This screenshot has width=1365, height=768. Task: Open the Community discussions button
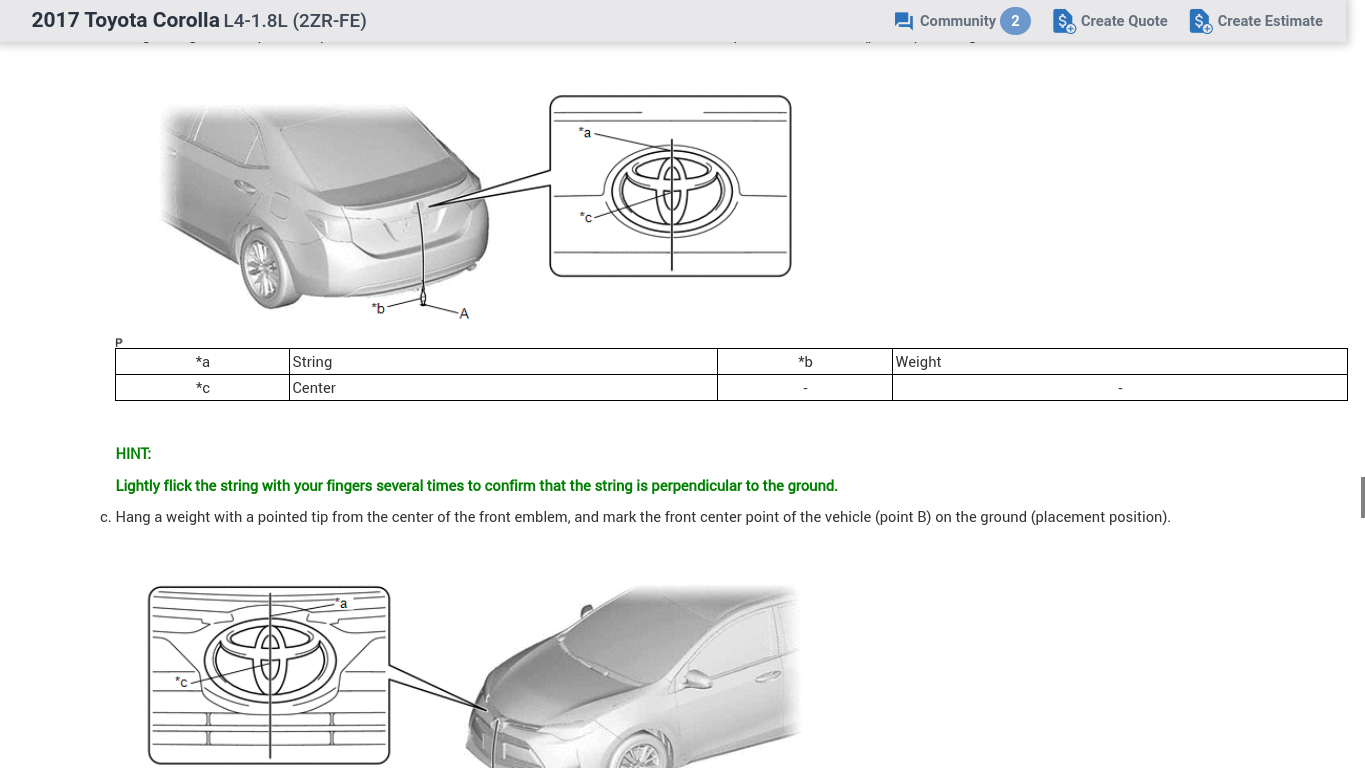962,21
